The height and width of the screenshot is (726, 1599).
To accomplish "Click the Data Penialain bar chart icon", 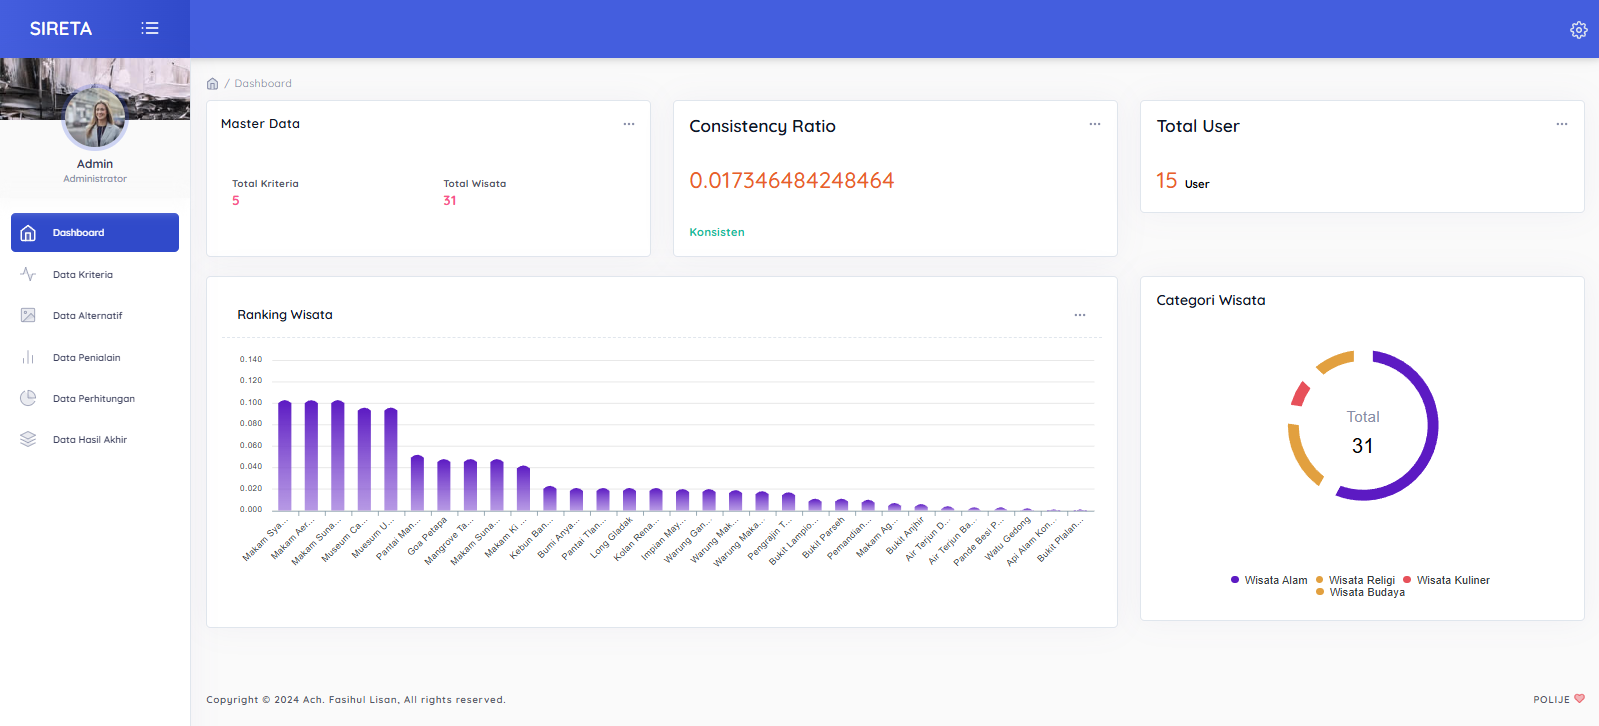I will [28, 357].
